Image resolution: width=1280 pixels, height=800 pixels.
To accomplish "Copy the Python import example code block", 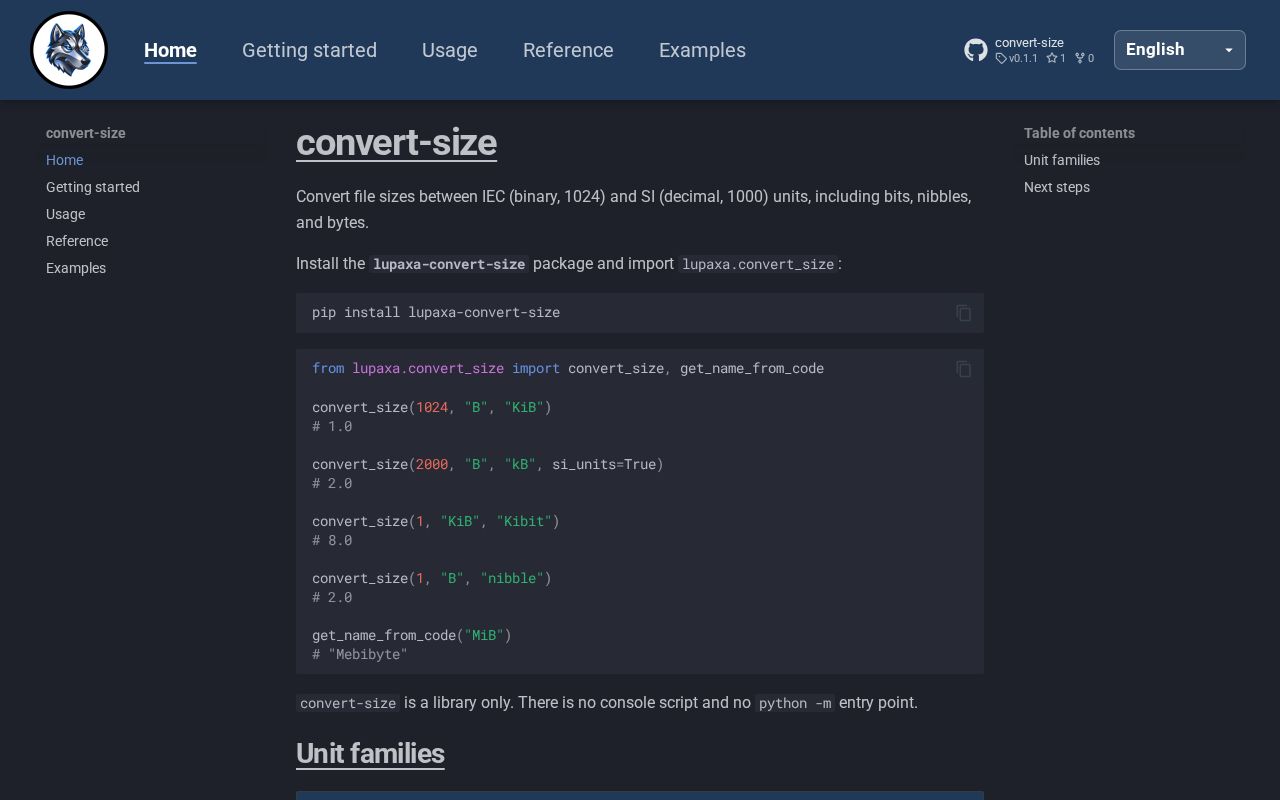I will point(964,369).
